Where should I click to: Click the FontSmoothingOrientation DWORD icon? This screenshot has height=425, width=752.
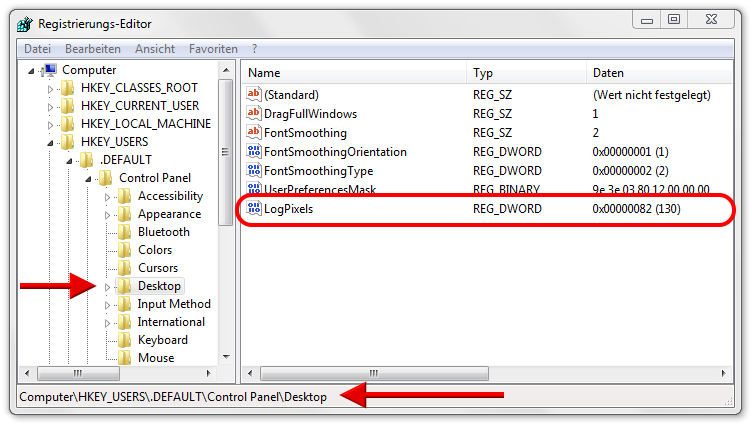coord(253,152)
